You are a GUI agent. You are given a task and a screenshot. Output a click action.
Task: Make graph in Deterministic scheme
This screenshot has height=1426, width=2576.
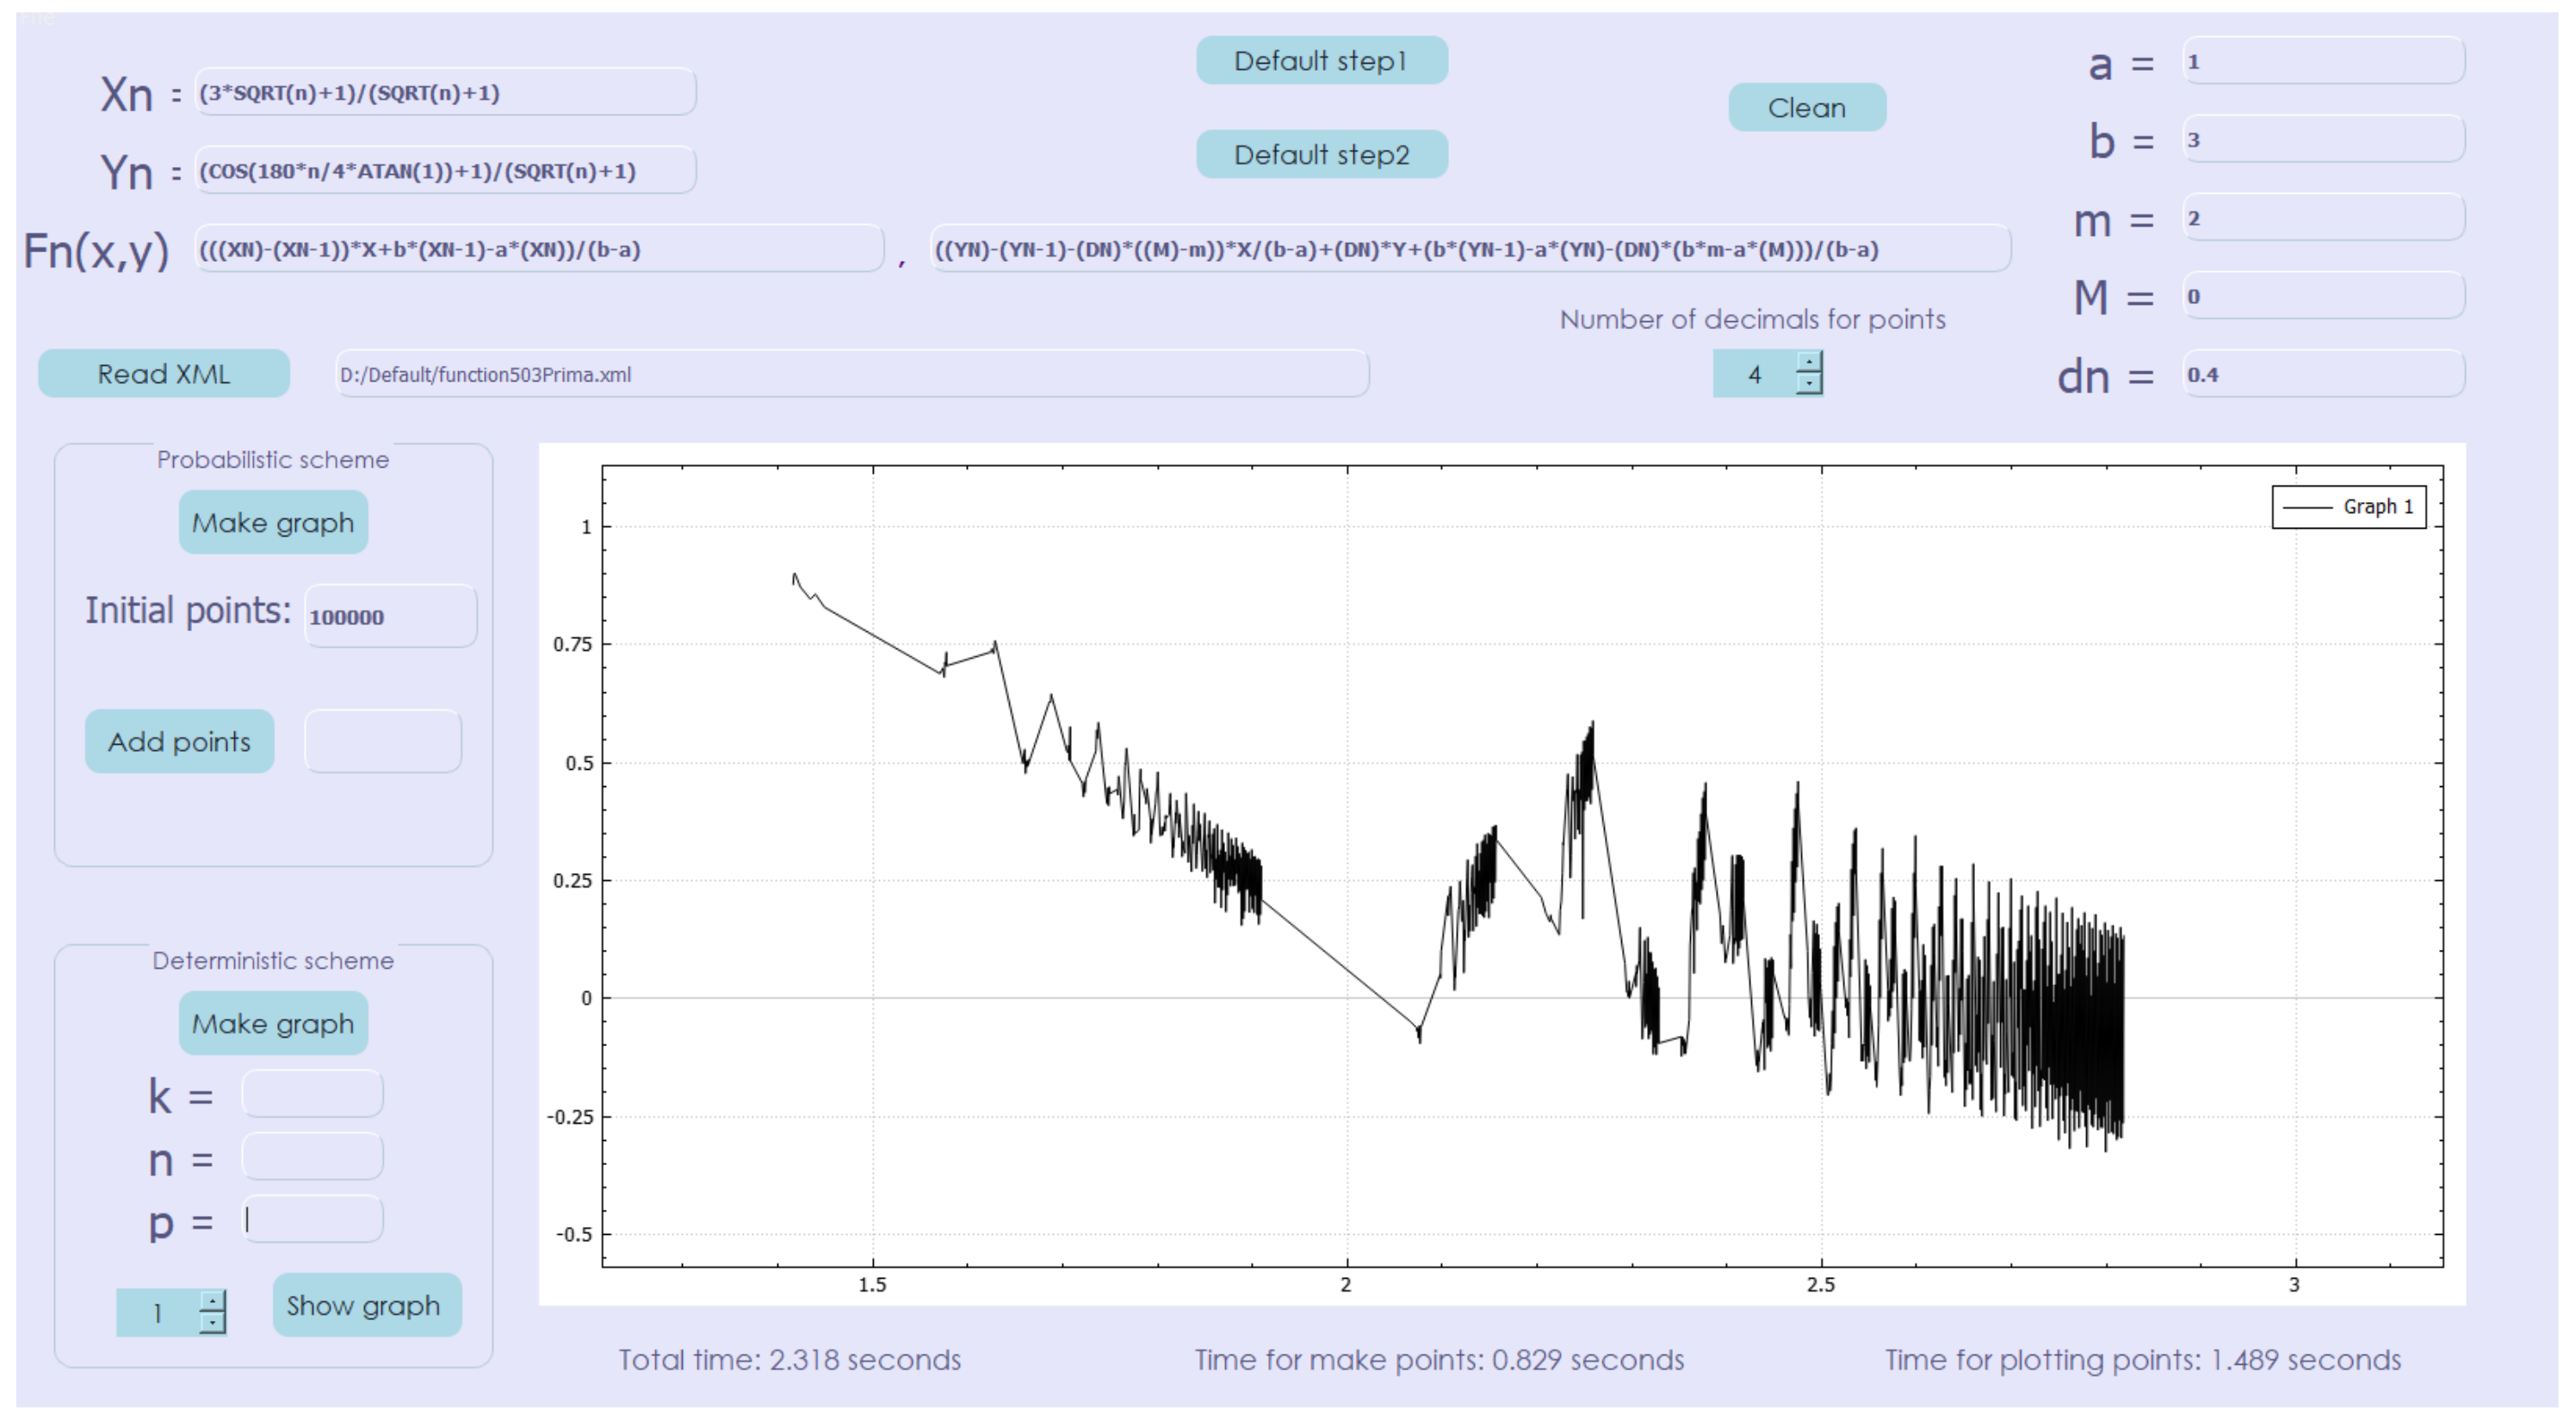click(x=273, y=1023)
